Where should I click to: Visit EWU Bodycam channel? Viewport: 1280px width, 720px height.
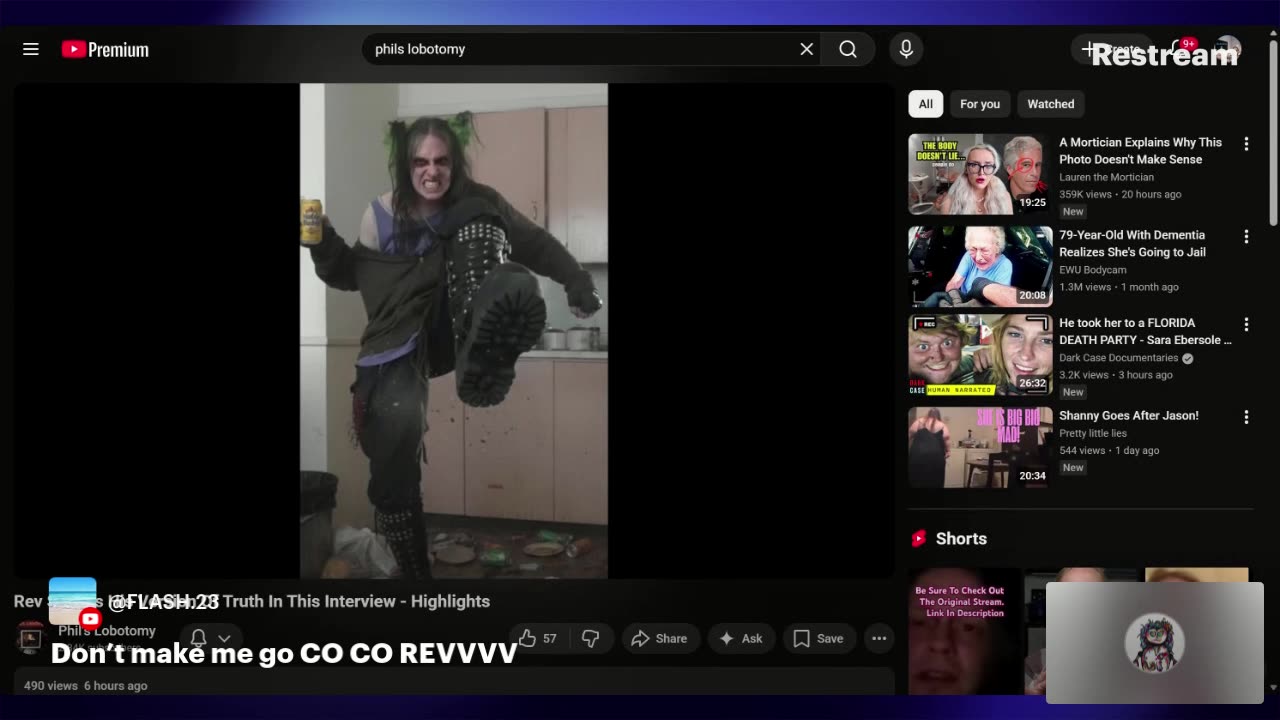click(x=1093, y=270)
